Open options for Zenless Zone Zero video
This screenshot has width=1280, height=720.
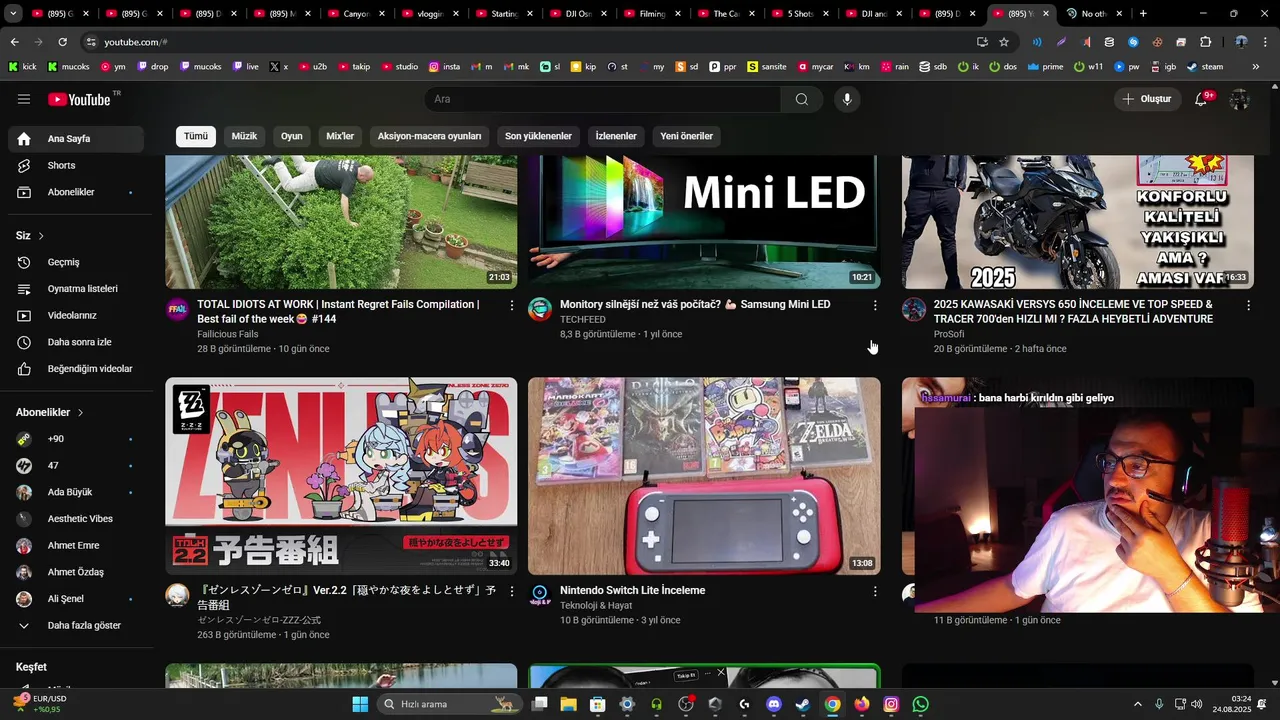click(x=512, y=591)
